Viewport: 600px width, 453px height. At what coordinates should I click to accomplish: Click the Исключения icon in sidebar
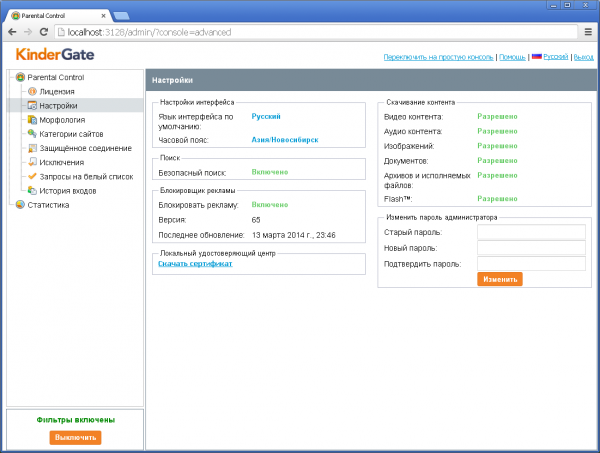pyautogui.click(x=32, y=161)
